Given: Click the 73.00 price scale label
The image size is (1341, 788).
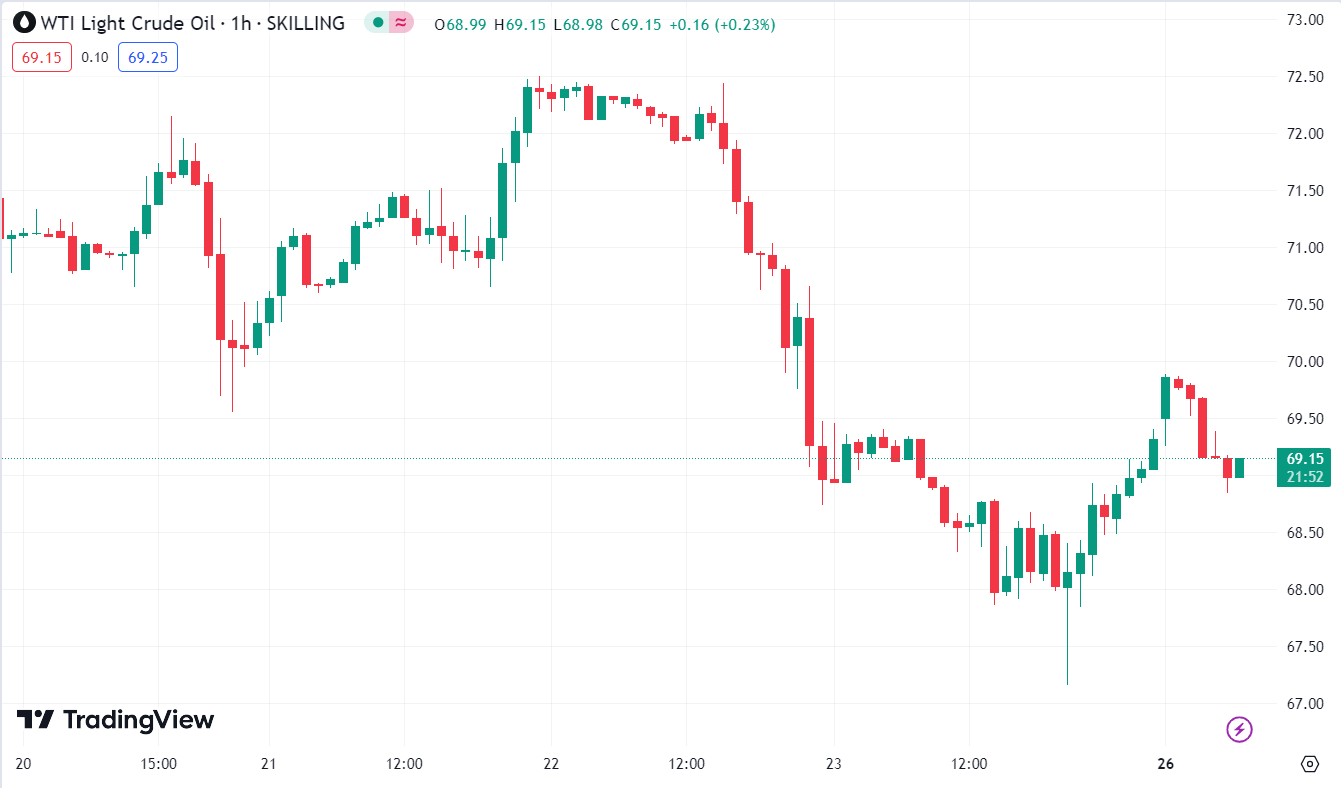Looking at the screenshot, I should [1306, 19].
